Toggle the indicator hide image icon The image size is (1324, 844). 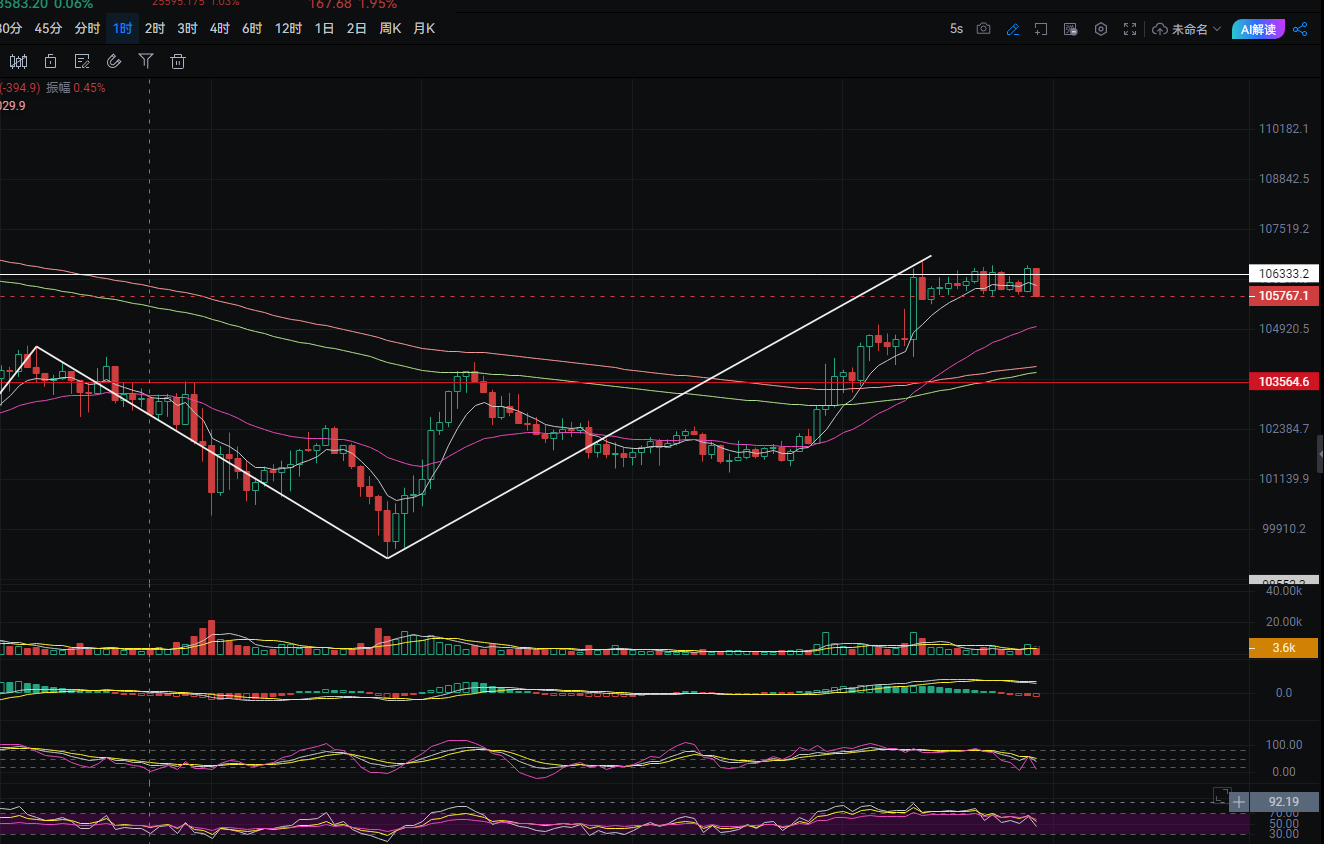[x=1071, y=29]
